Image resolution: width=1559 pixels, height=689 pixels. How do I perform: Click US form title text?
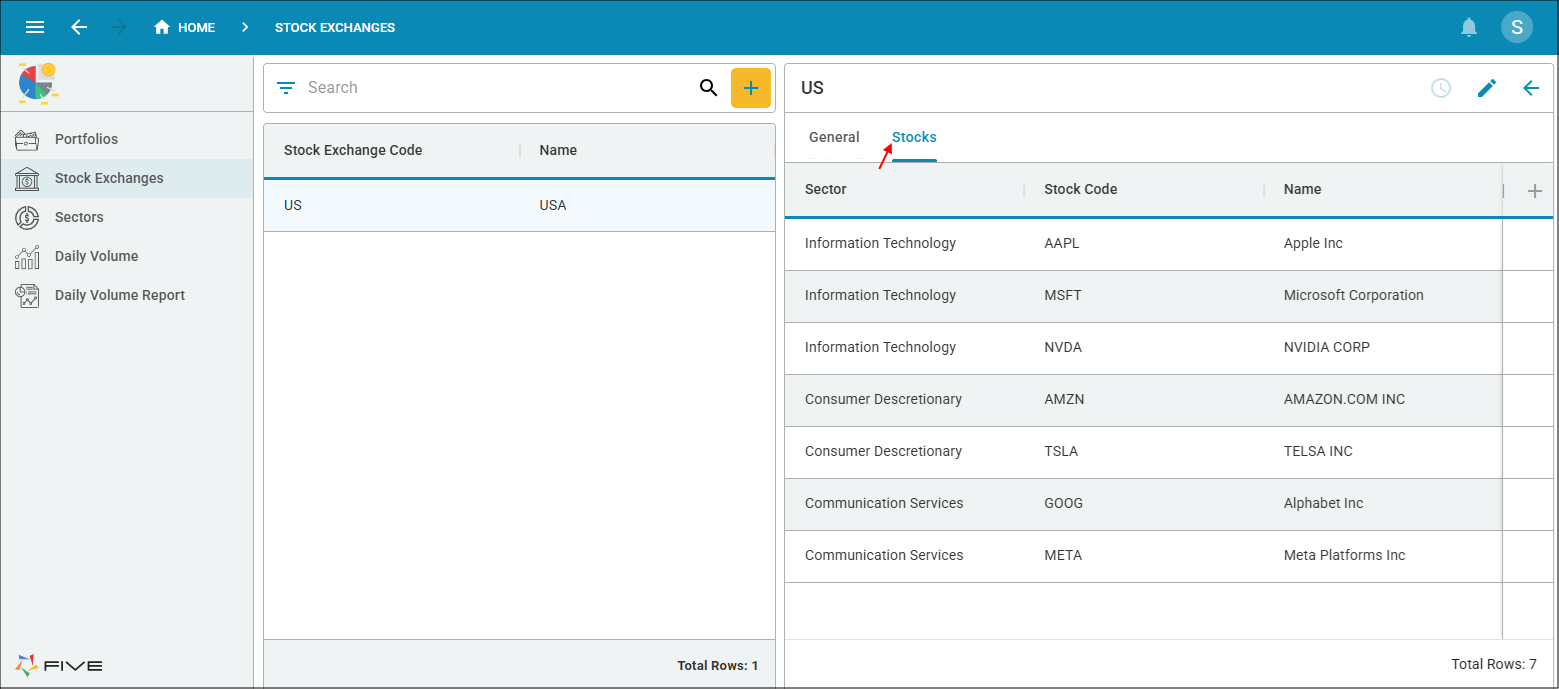(x=812, y=88)
